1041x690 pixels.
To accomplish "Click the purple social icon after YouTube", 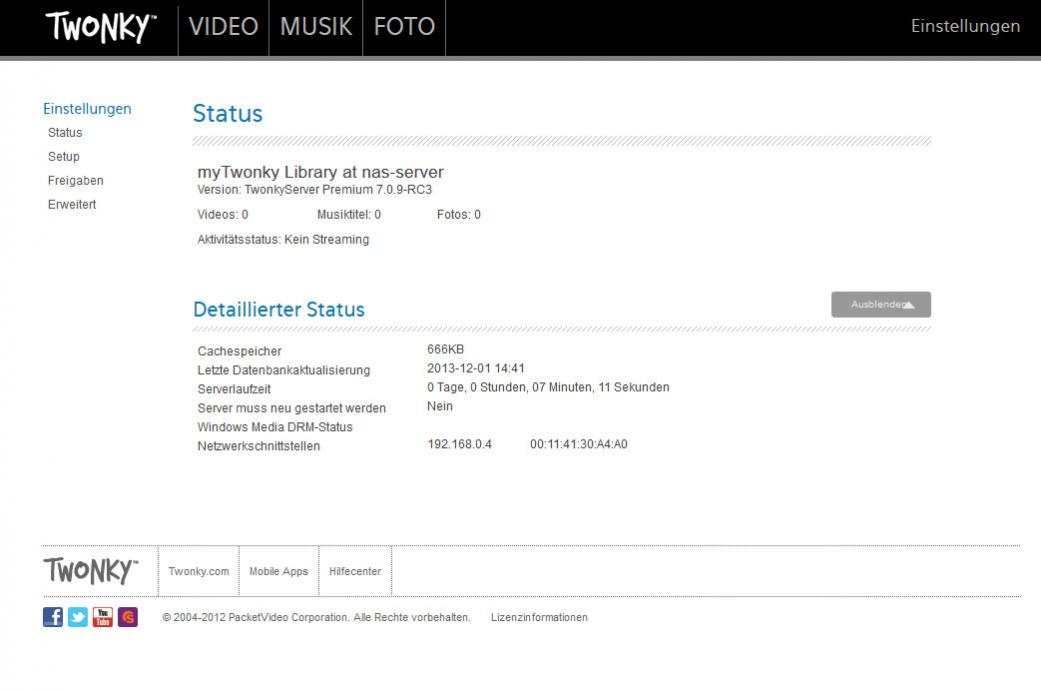I will (127, 617).
